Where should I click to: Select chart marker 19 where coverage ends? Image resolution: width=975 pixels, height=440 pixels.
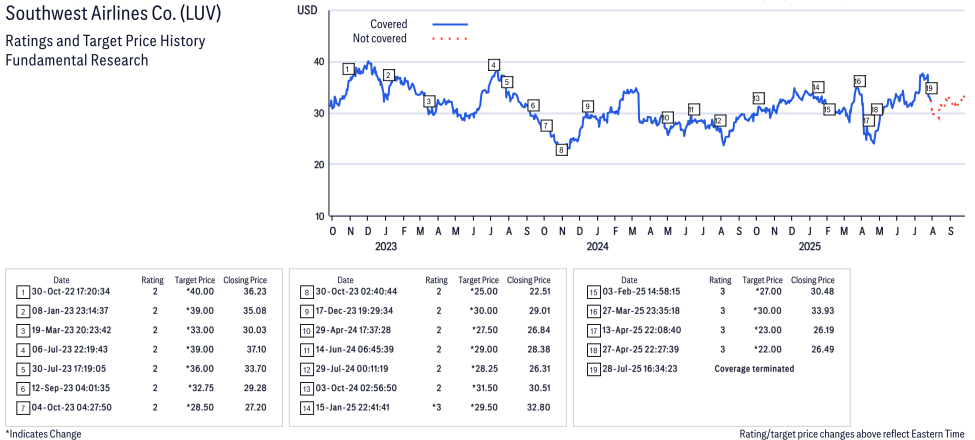click(x=930, y=88)
